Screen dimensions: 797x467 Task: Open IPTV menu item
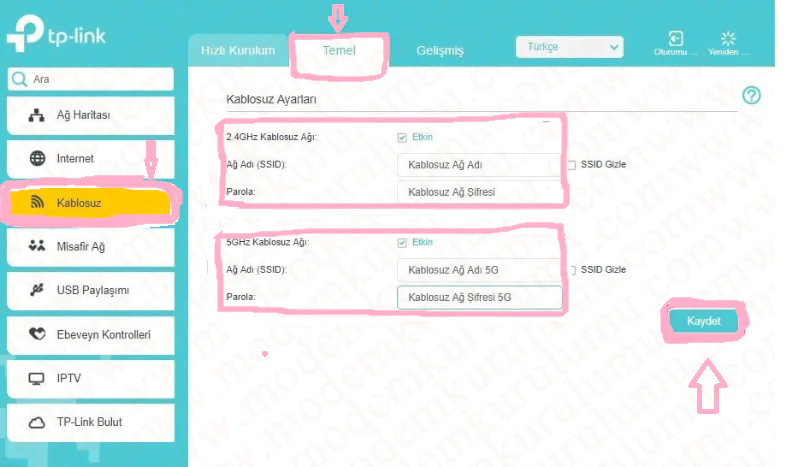click(90, 379)
